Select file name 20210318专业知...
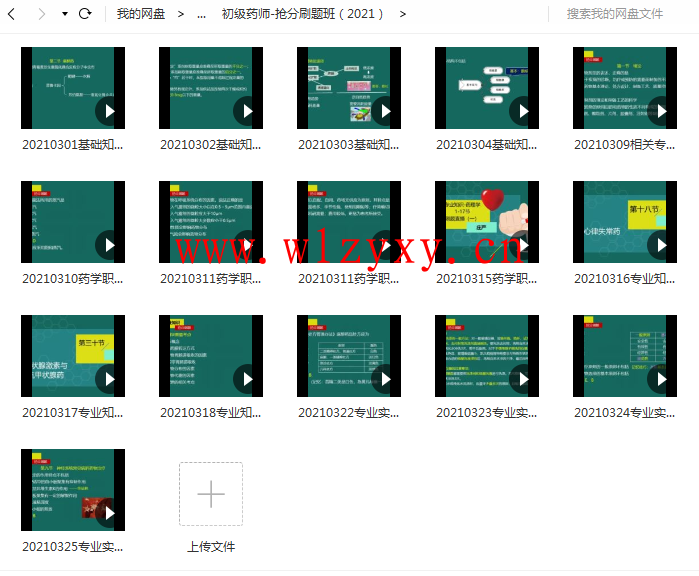 click(211, 413)
